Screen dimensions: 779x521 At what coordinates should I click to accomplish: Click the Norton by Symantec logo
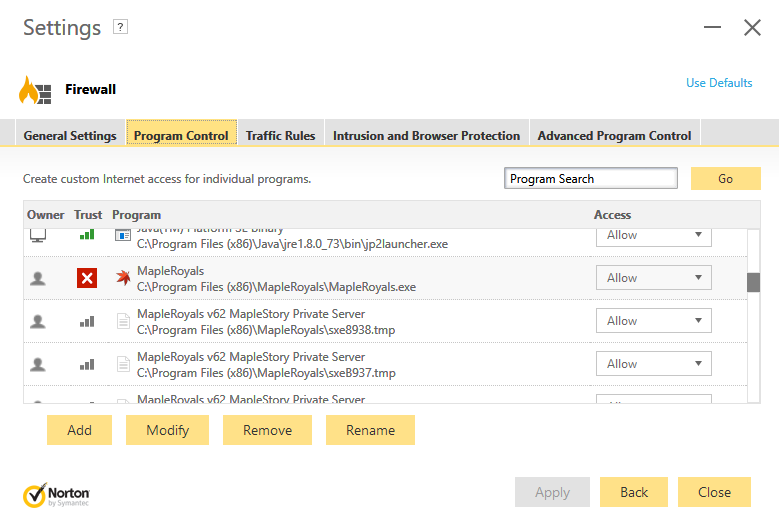tap(57, 495)
